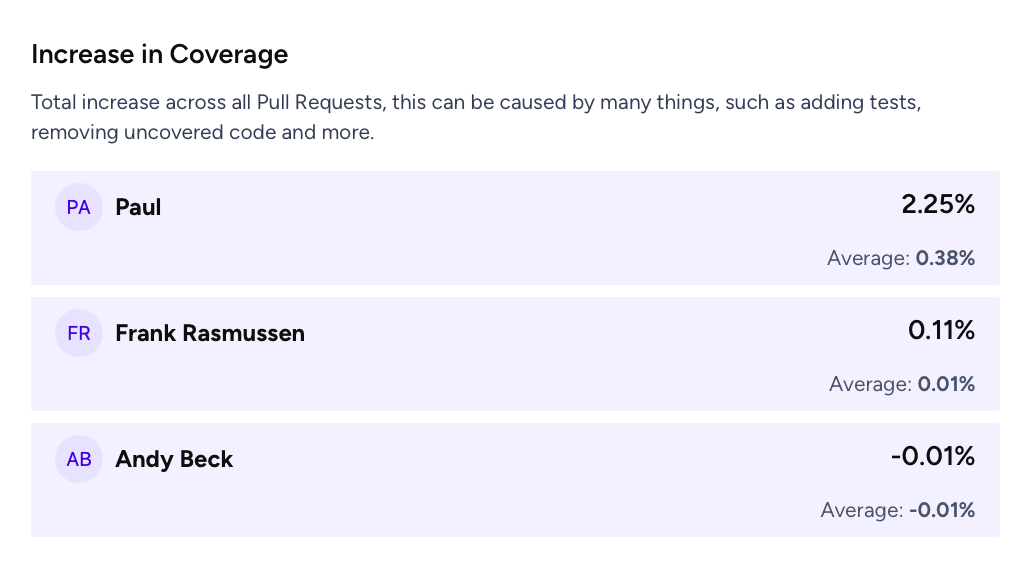Screen dimensions: 1031x570
Task: Click Andy Beck's large -0.01% total value
Action: [x=932, y=457]
